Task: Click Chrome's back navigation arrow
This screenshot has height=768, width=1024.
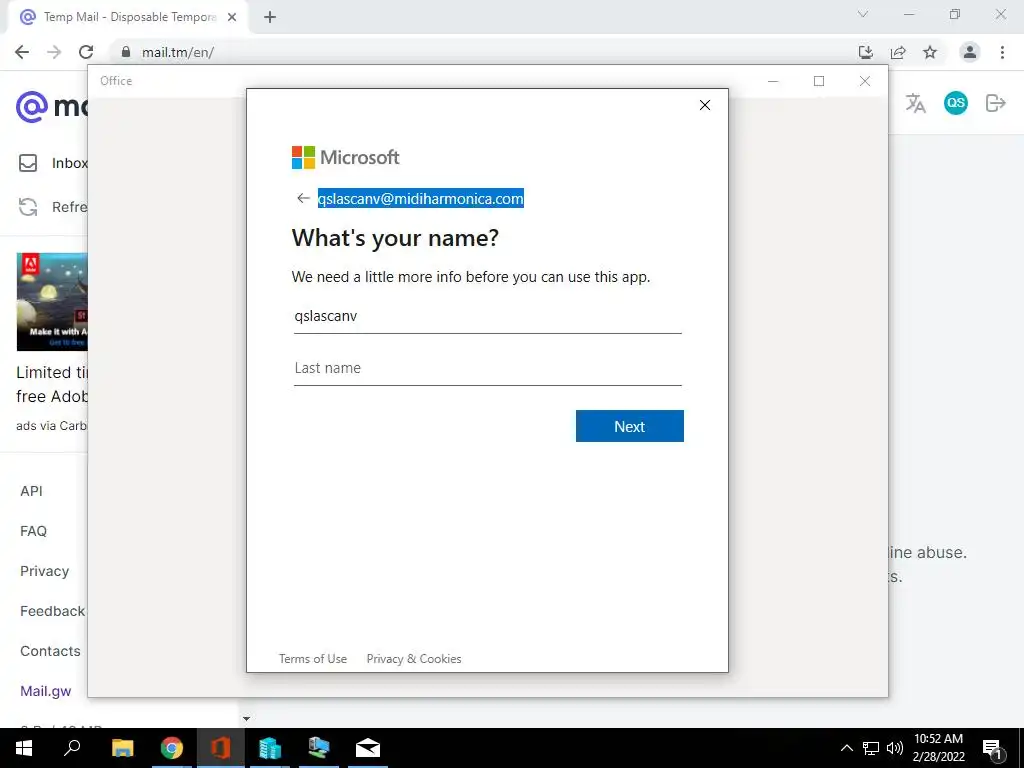Action: pos(22,52)
